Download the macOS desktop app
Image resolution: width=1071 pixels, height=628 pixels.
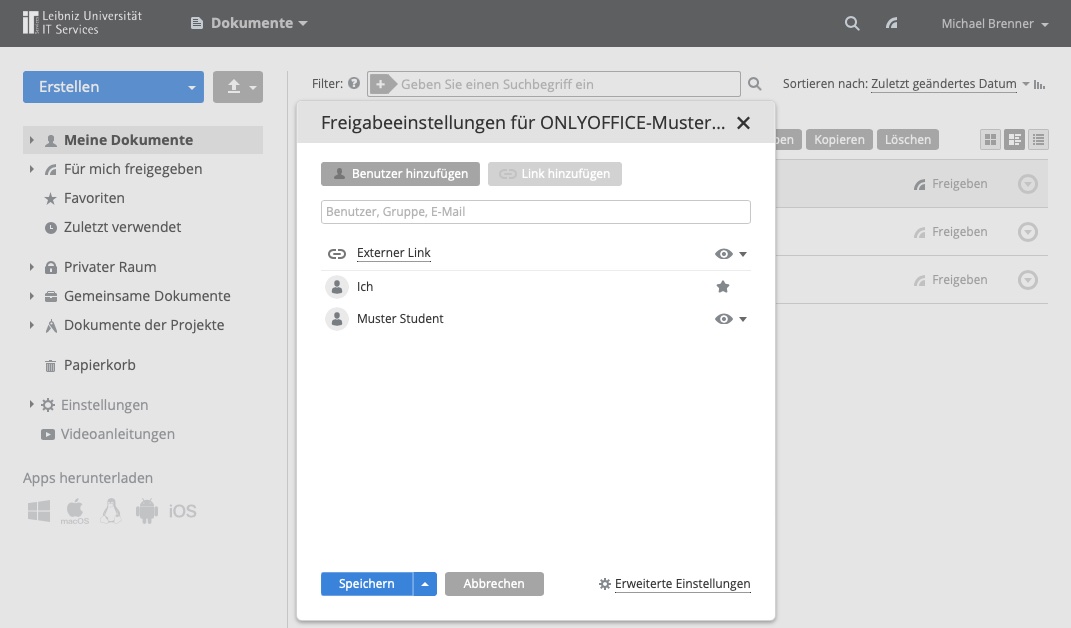pyautogui.click(x=74, y=511)
